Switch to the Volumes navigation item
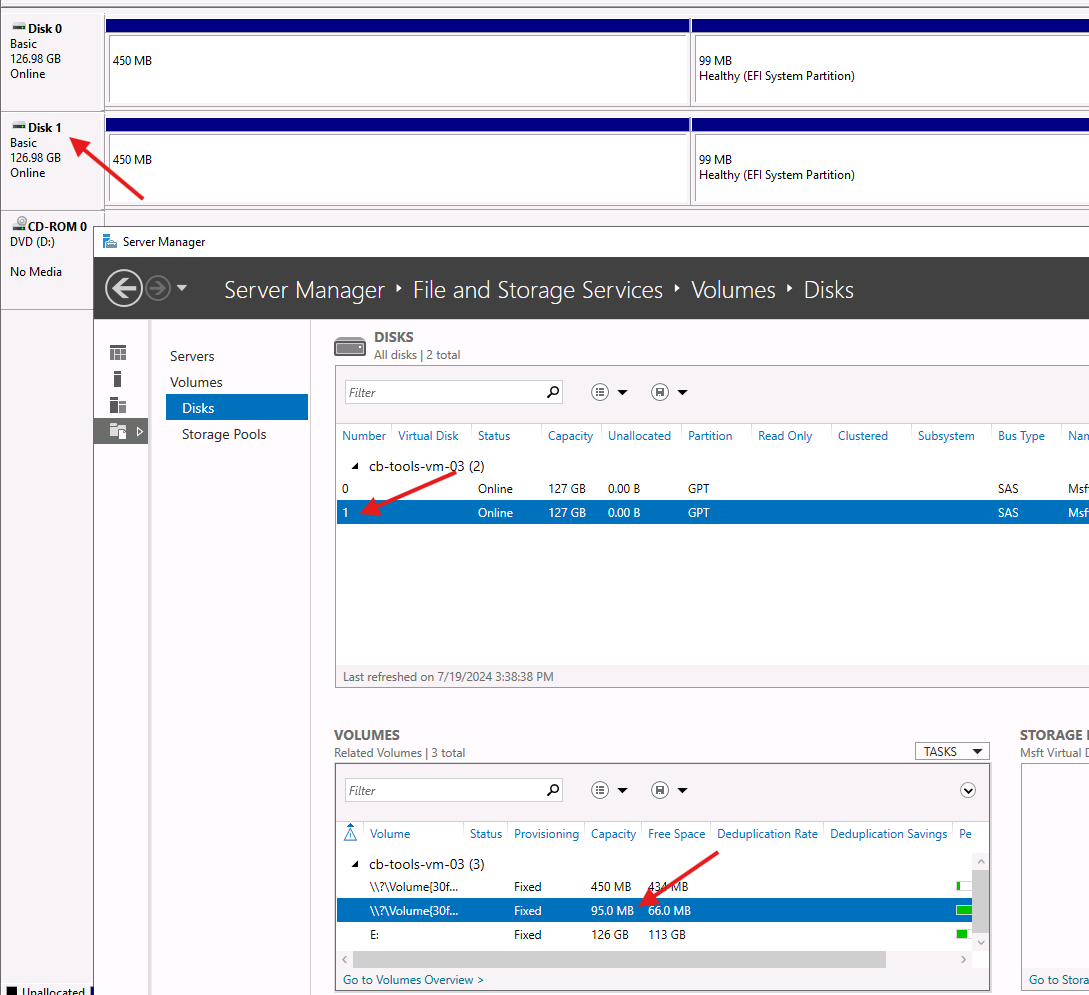This screenshot has height=995, width=1089. 196,382
